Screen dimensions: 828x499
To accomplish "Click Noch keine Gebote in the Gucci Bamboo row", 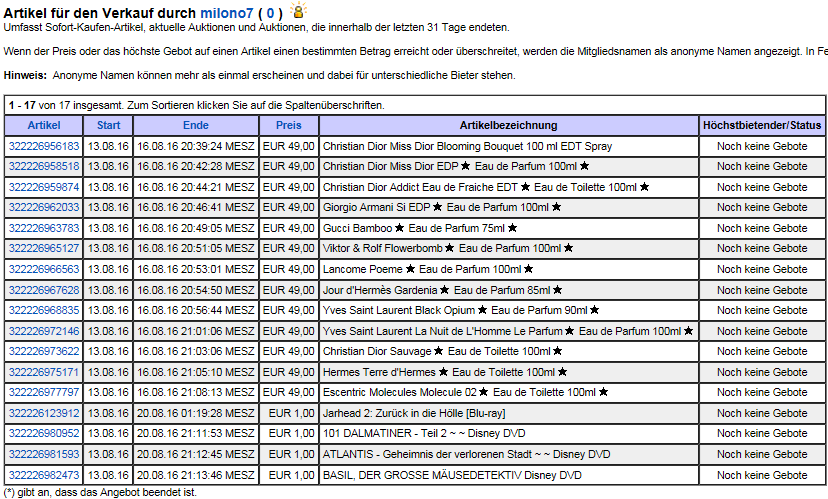I will coord(762,229).
